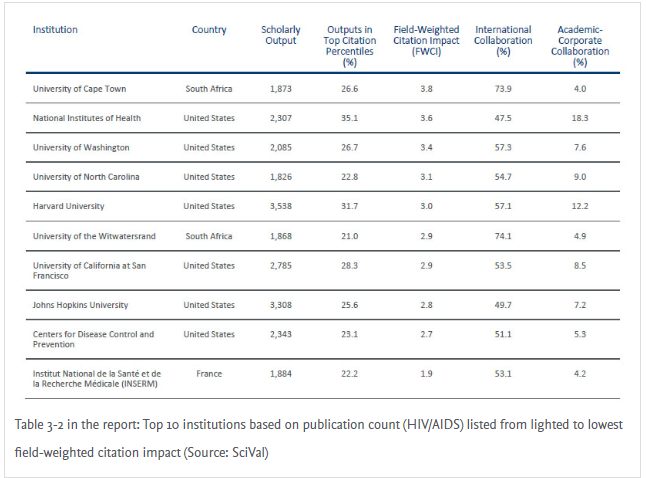Click top citation percentile value 21.0
The width and height of the screenshot is (647, 478).
349,236
